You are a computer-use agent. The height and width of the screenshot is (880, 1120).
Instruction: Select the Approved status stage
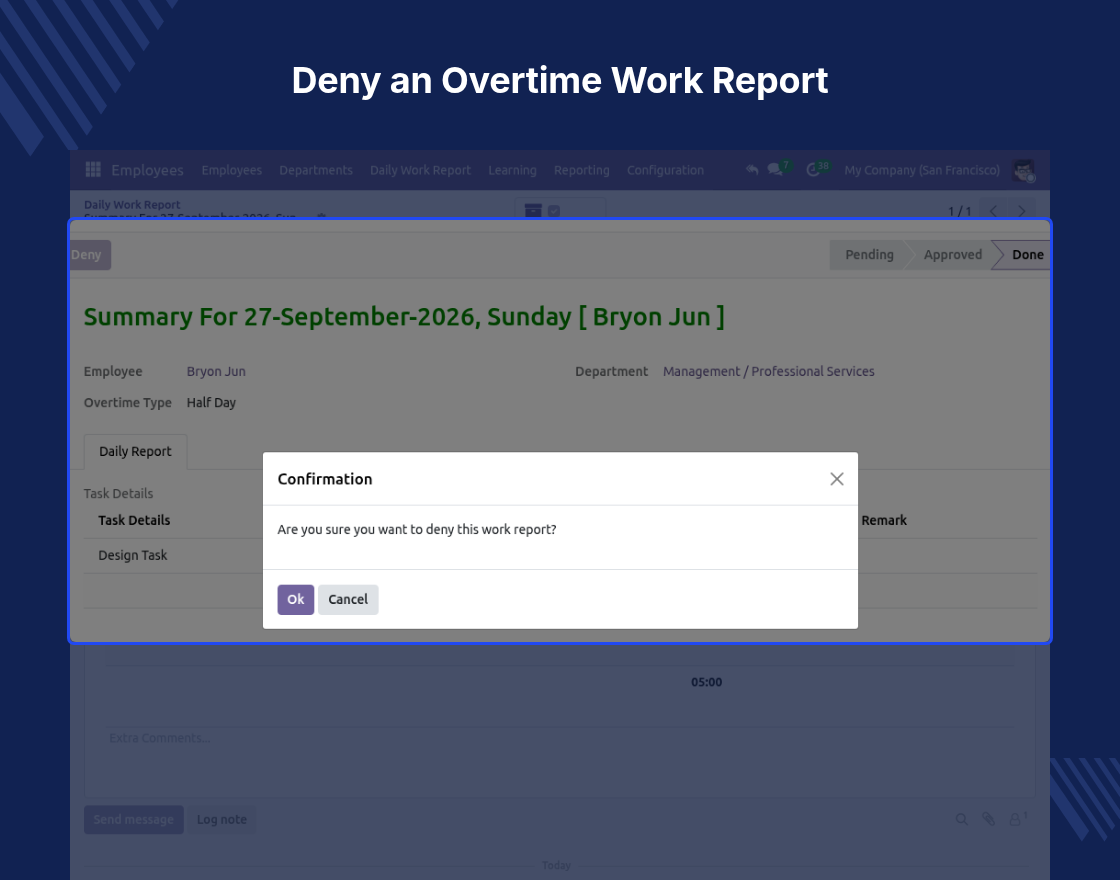[x=952, y=255]
